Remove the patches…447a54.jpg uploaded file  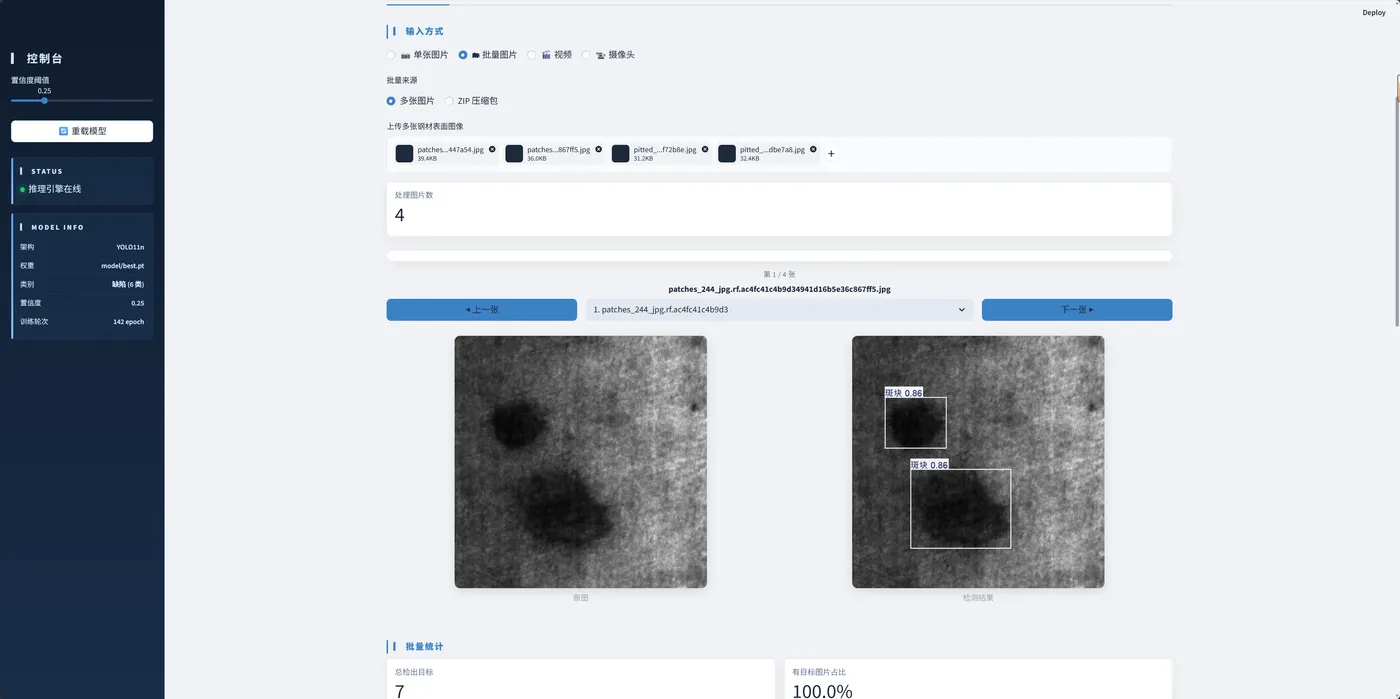pyautogui.click(x=492, y=149)
